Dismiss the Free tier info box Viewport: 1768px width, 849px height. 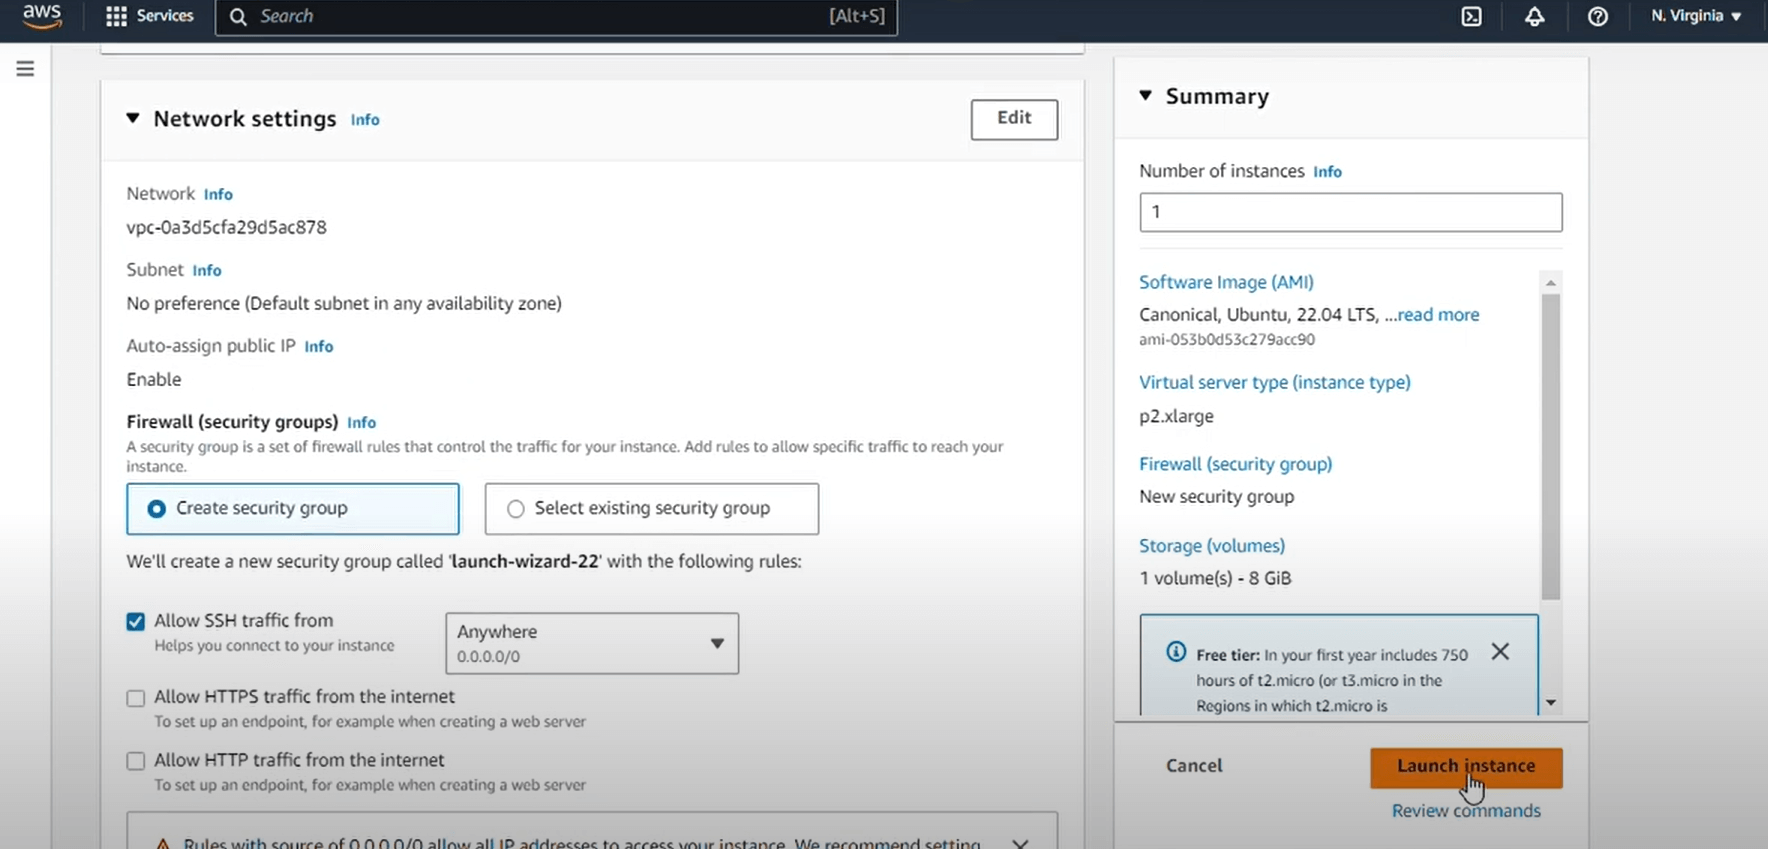click(x=1499, y=652)
